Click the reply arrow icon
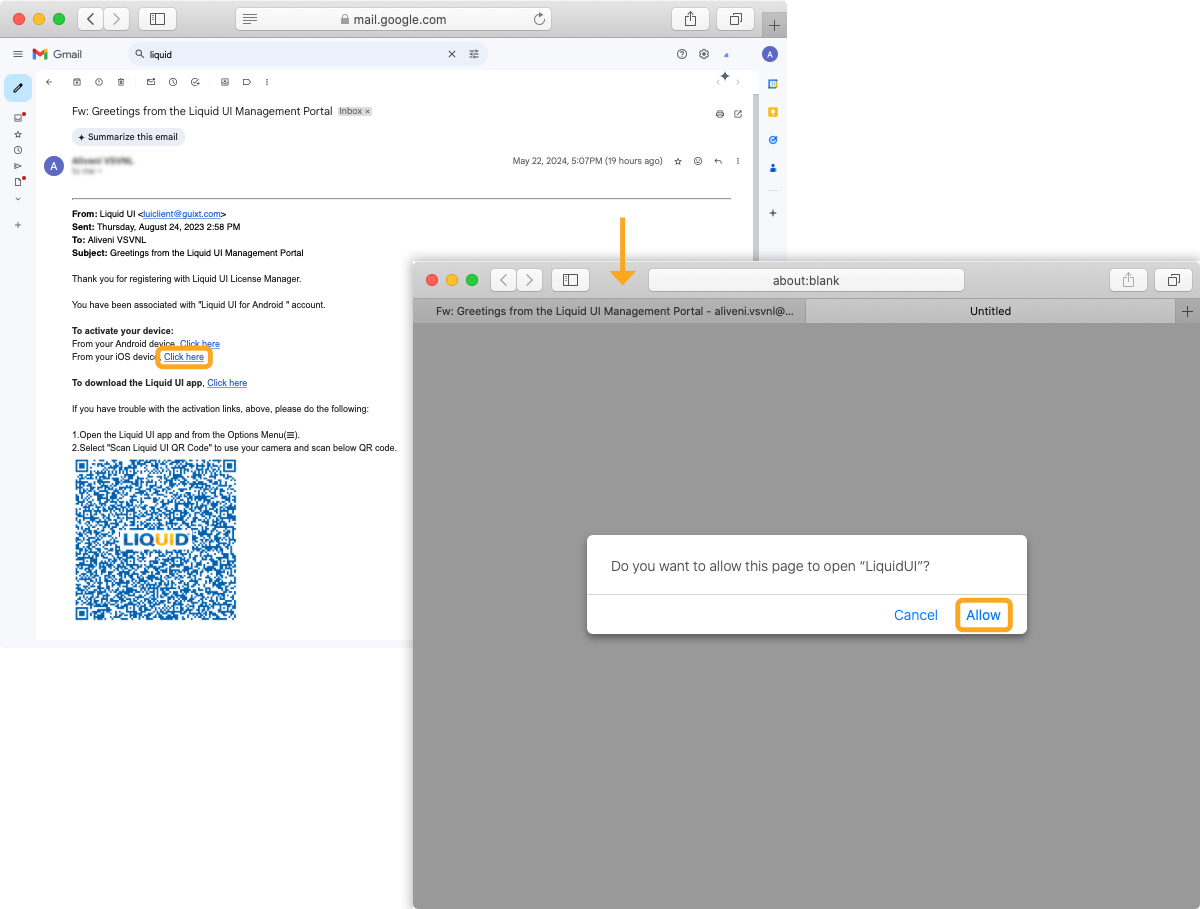This screenshot has height=909, width=1200. tap(718, 161)
